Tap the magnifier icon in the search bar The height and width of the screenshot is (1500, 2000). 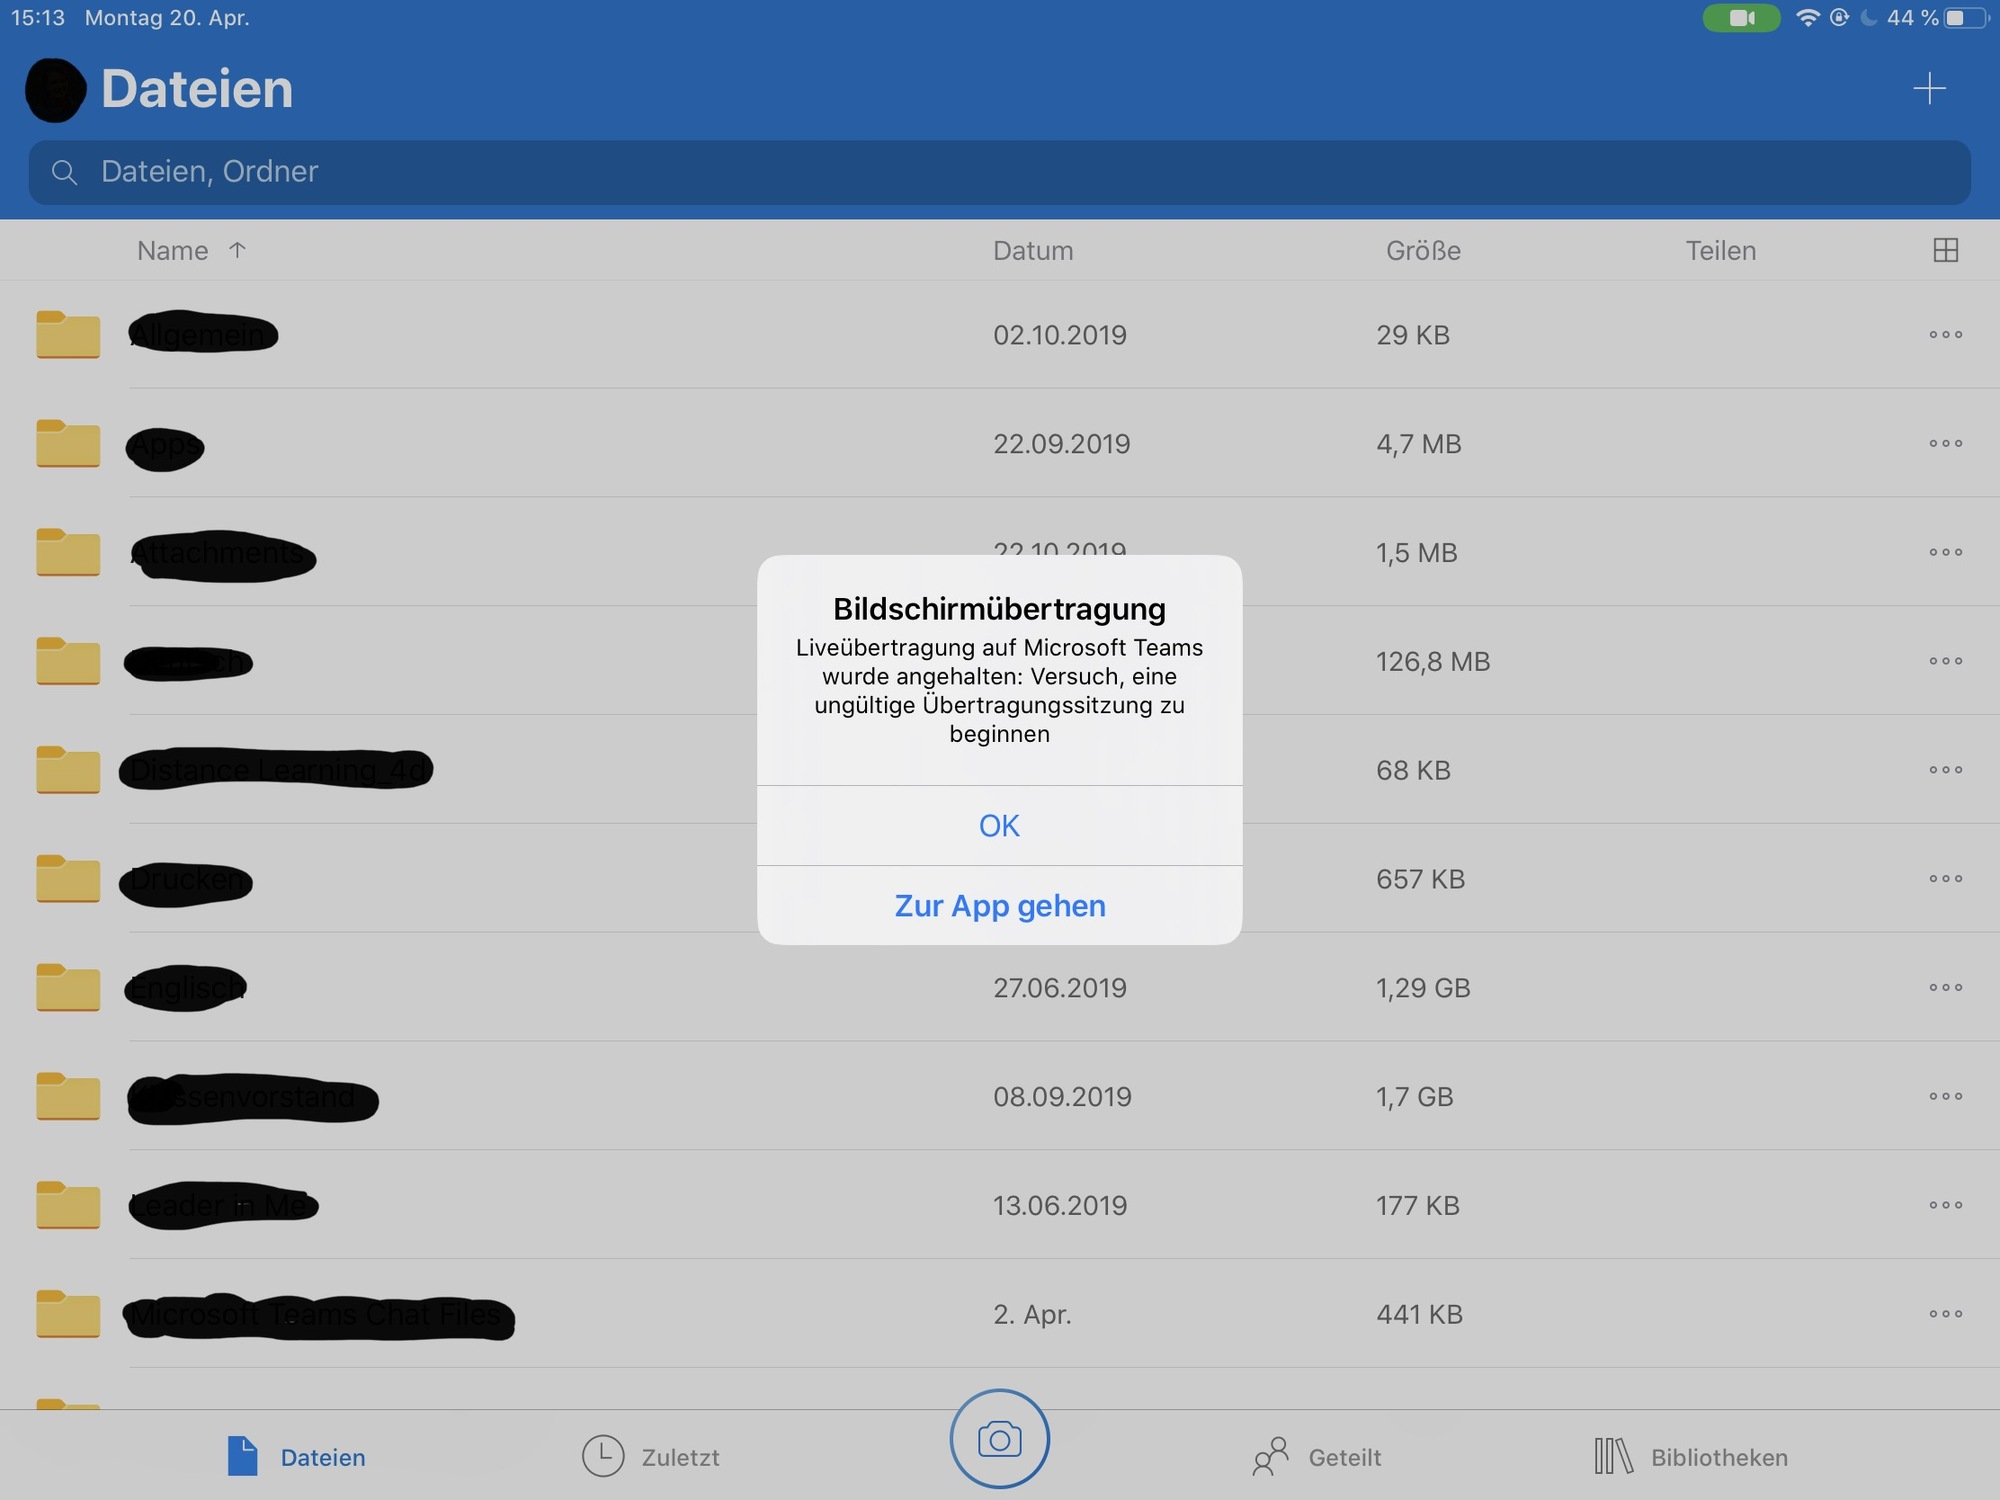64,173
